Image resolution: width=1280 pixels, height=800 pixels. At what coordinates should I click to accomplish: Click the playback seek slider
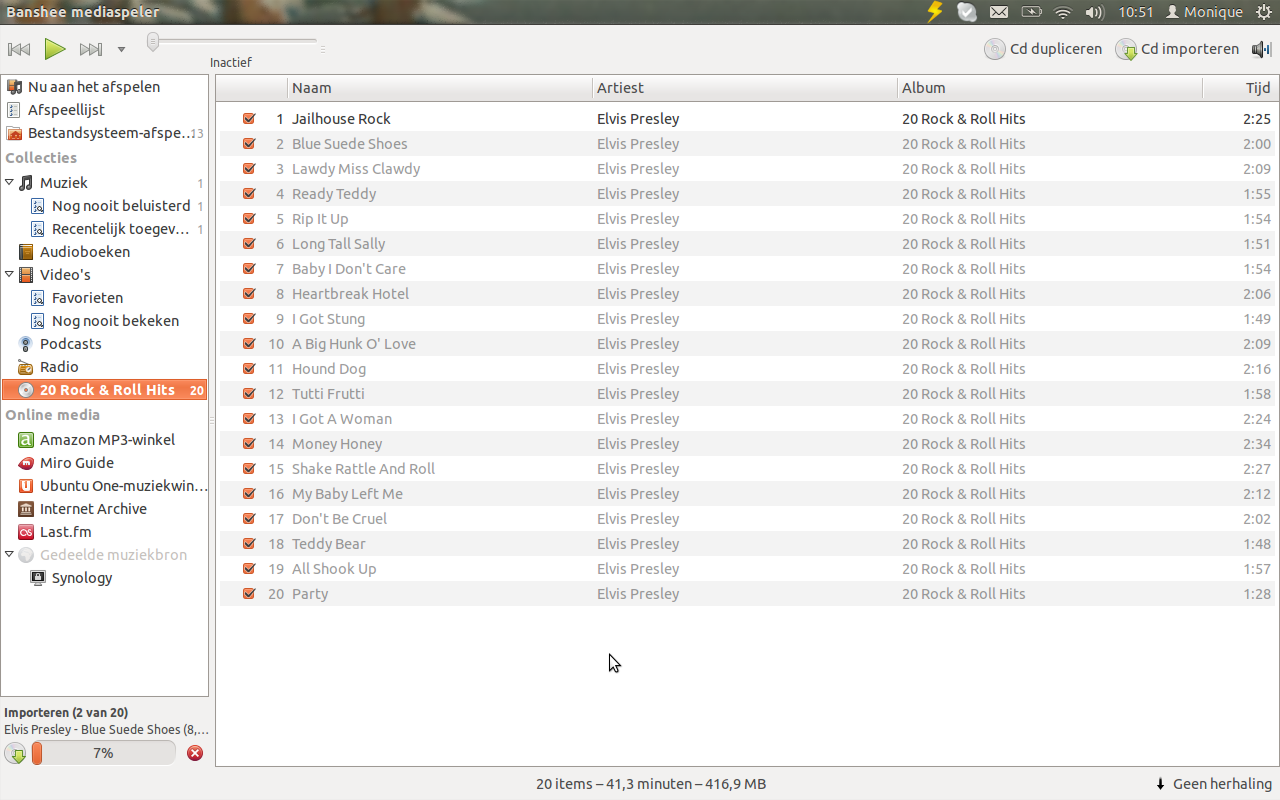tap(235, 42)
